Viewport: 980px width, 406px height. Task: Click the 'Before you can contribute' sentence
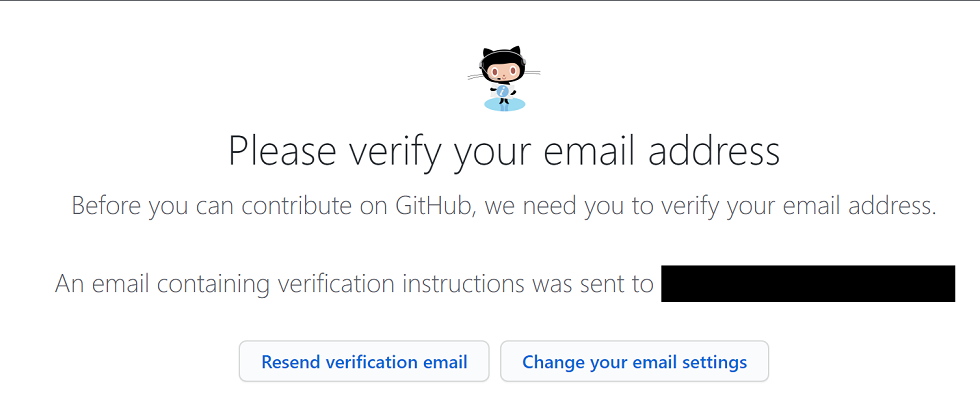pyautogui.click(x=504, y=207)
